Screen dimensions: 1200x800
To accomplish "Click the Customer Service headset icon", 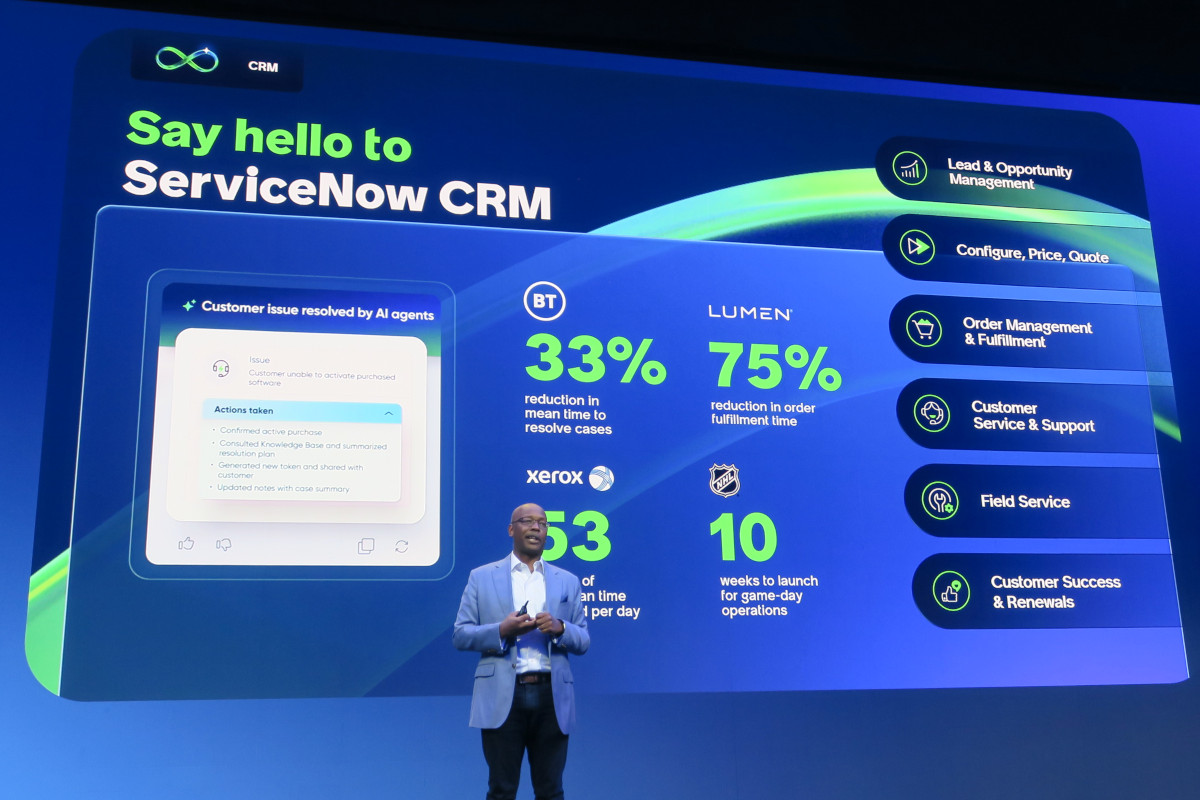I will (932, 412).
